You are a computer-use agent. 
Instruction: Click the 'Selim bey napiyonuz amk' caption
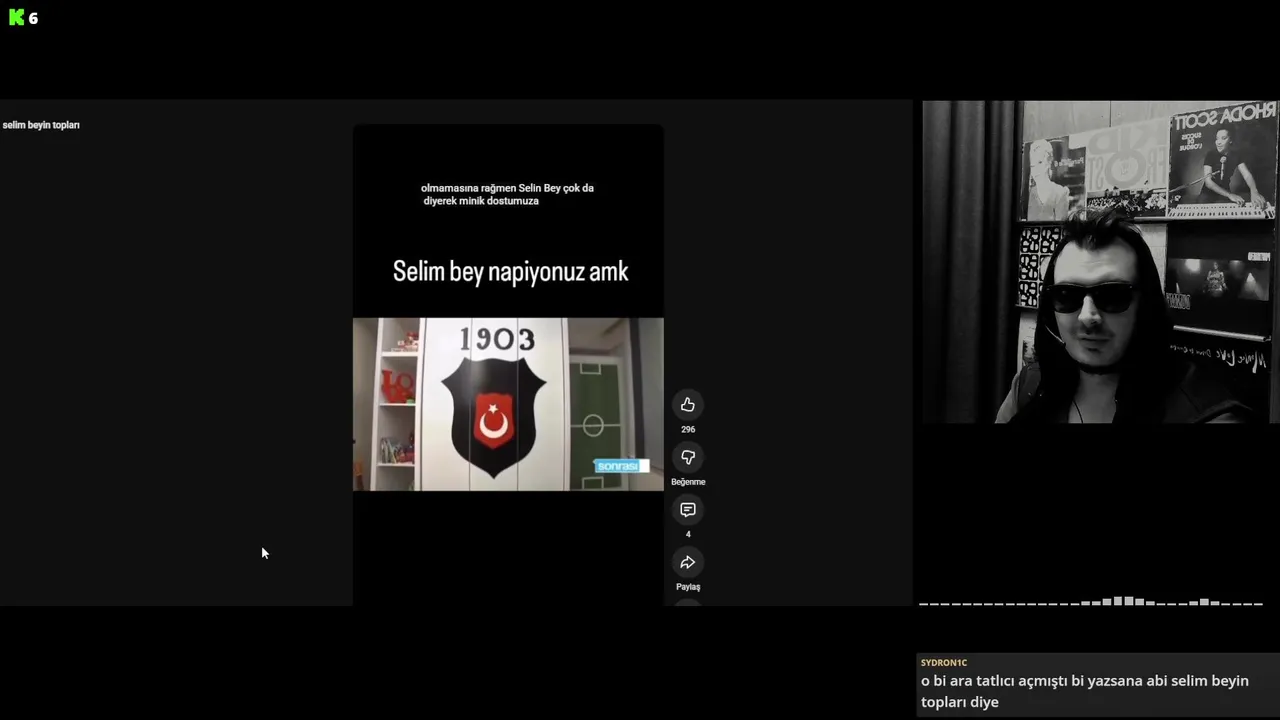coord(510,271)
